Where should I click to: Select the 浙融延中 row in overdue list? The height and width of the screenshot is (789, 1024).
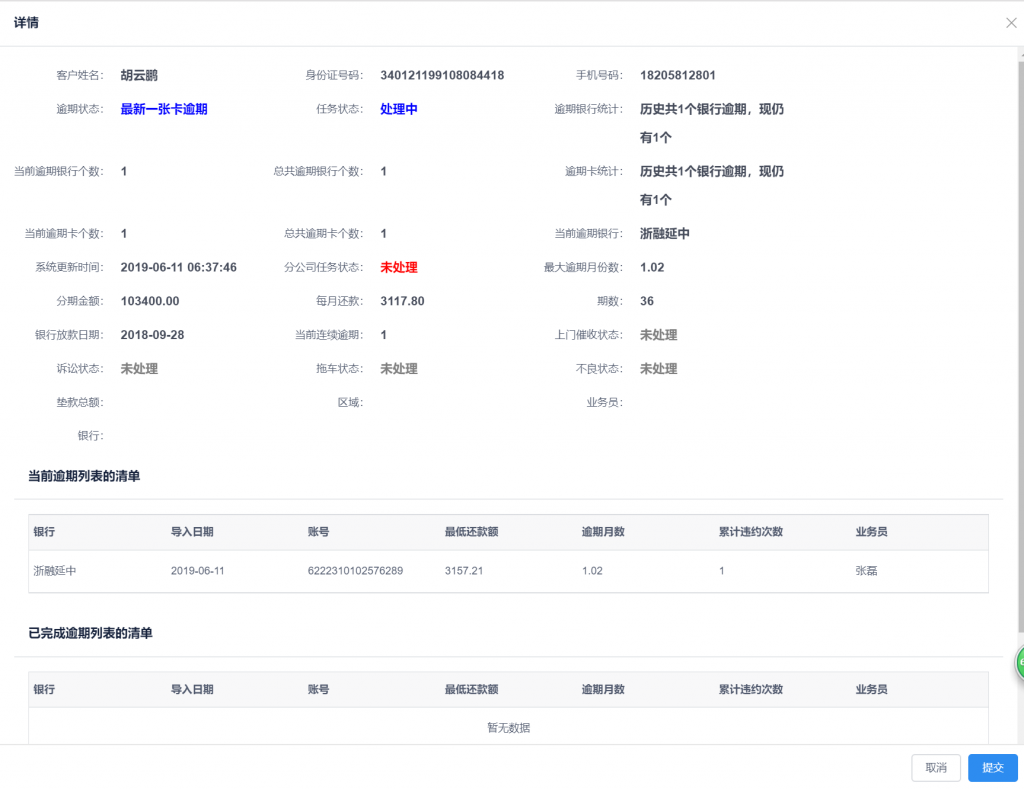pos(508,571)
